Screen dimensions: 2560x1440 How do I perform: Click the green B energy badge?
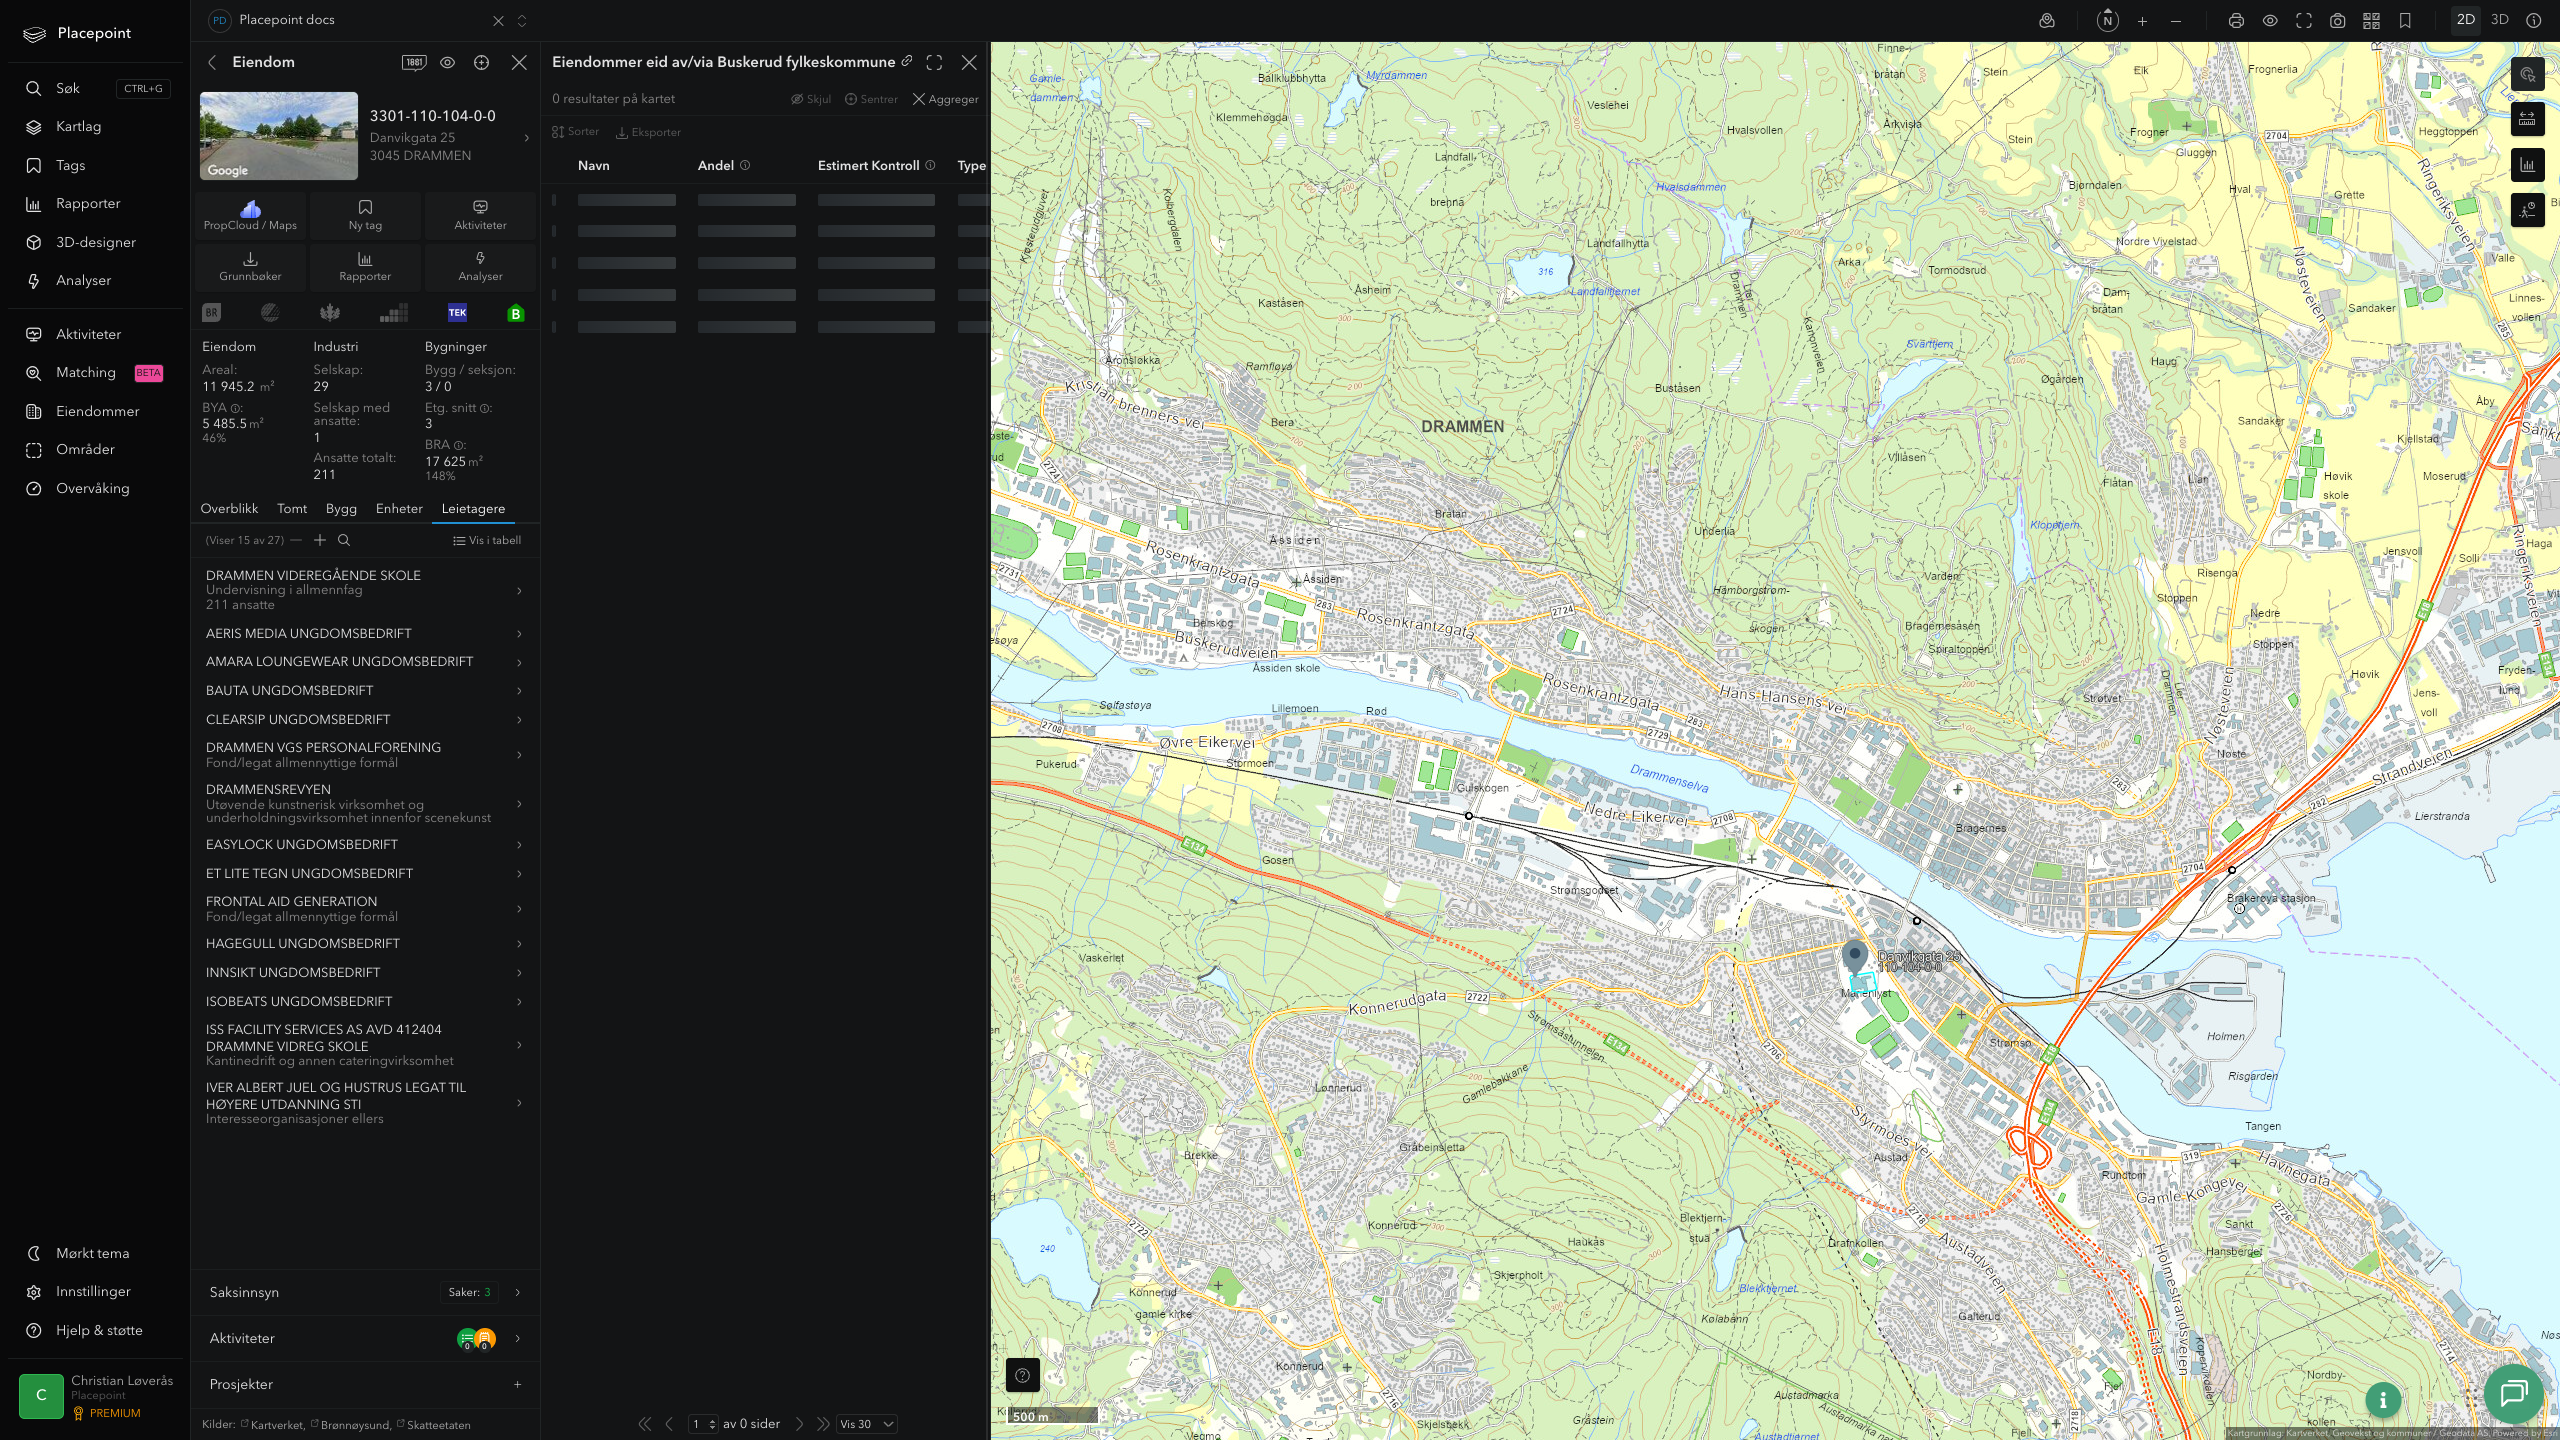pyautogui.click(x=516, y=314)
